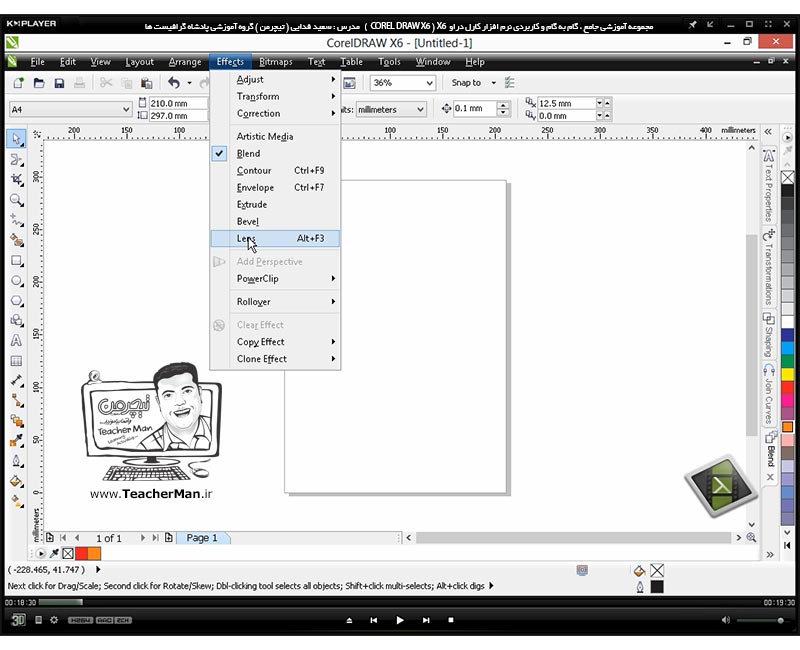Click the zoom navigator icon
The image size is (800, 650).
pyautogui.click(x=752, y=537)
